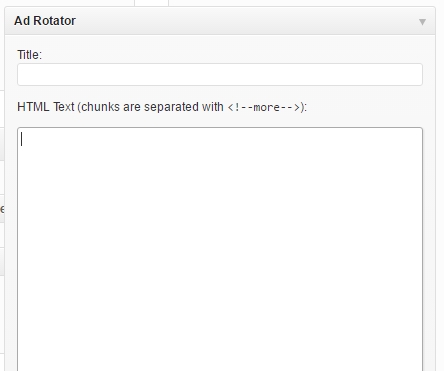Screen dimensions: 444x371
Task: Click the Ad Rotator widget title bar
Action: click(220, 21)
